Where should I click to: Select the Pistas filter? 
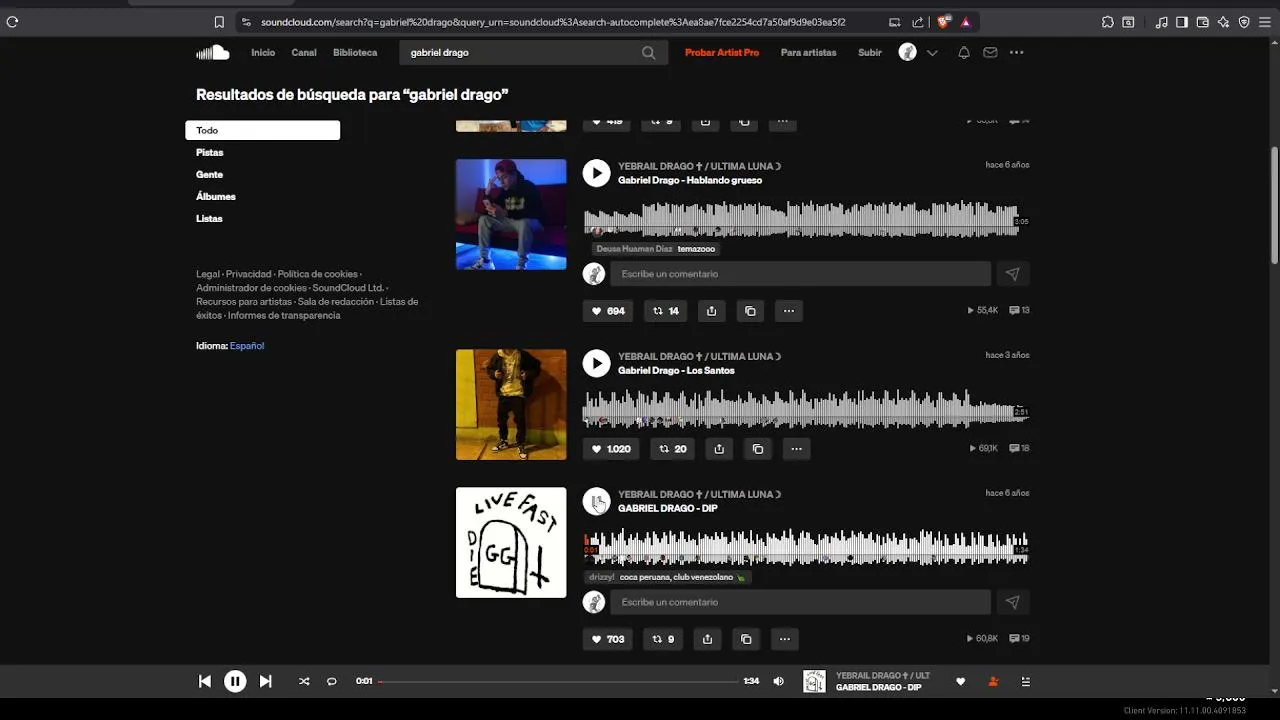(x=210, y=152)
